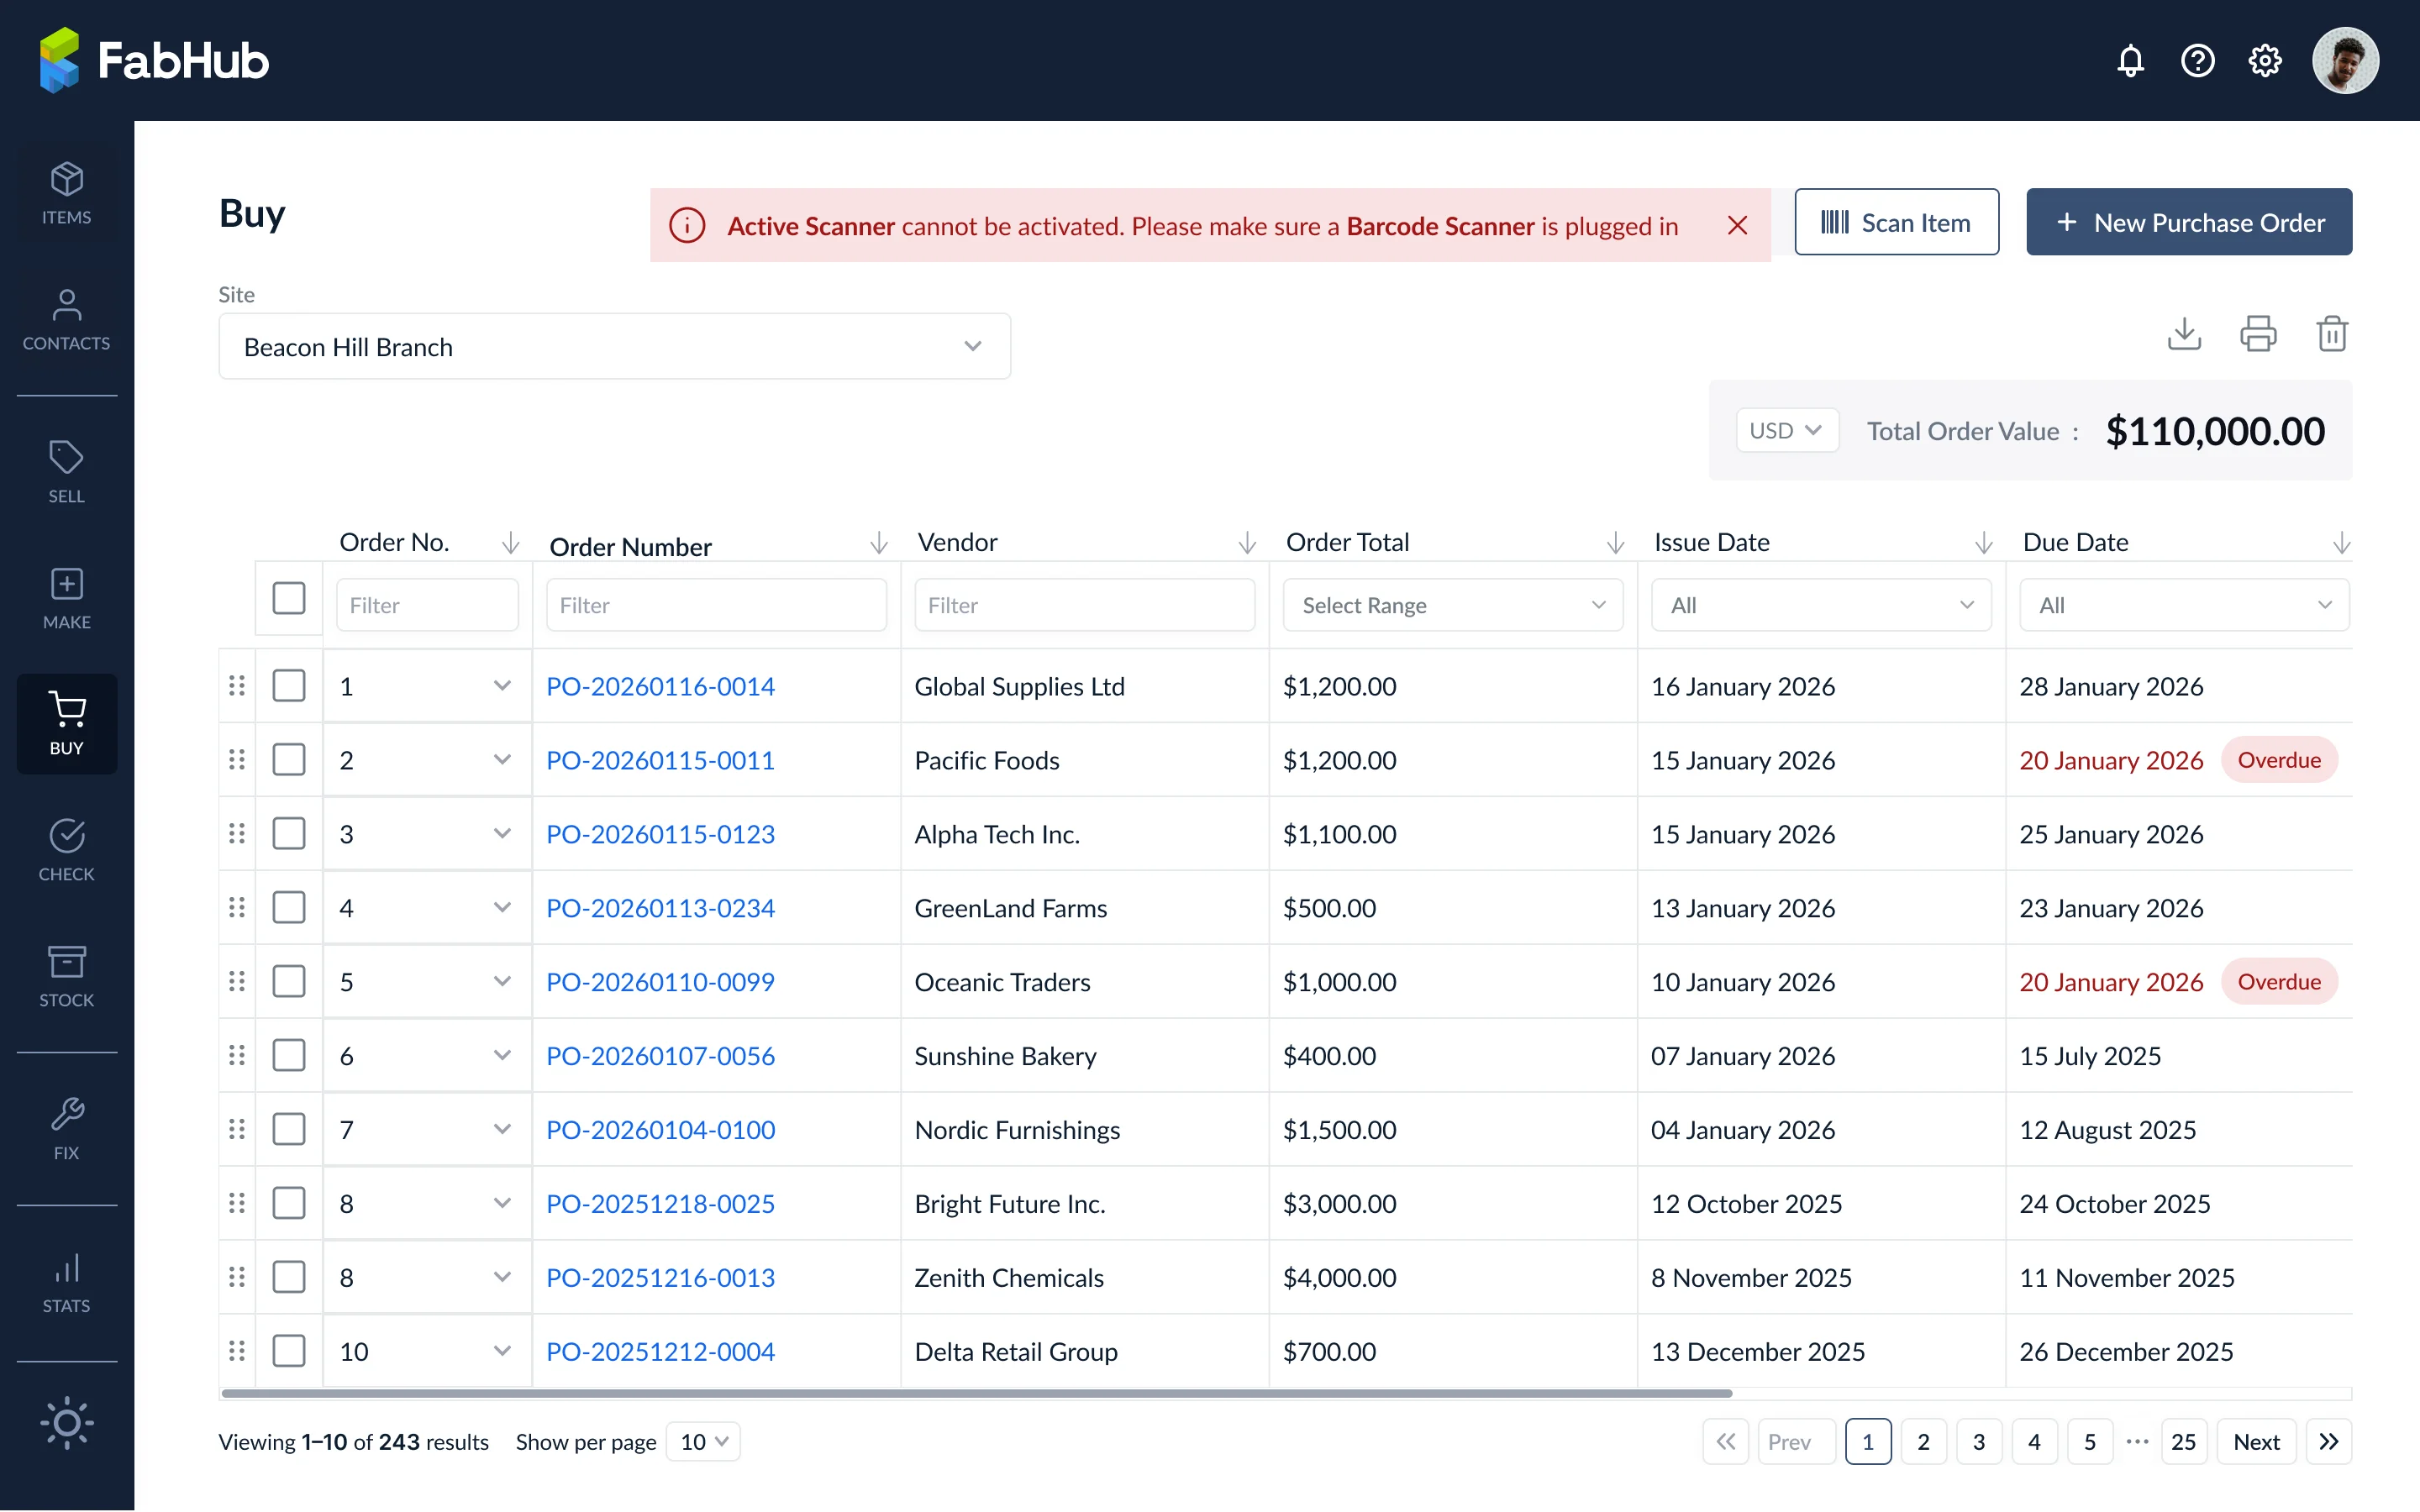Viewport: 2420px width, 1512px height.
Task: Expand the Order Total Select Range dropdown
Action: [x=1452, y=605]
